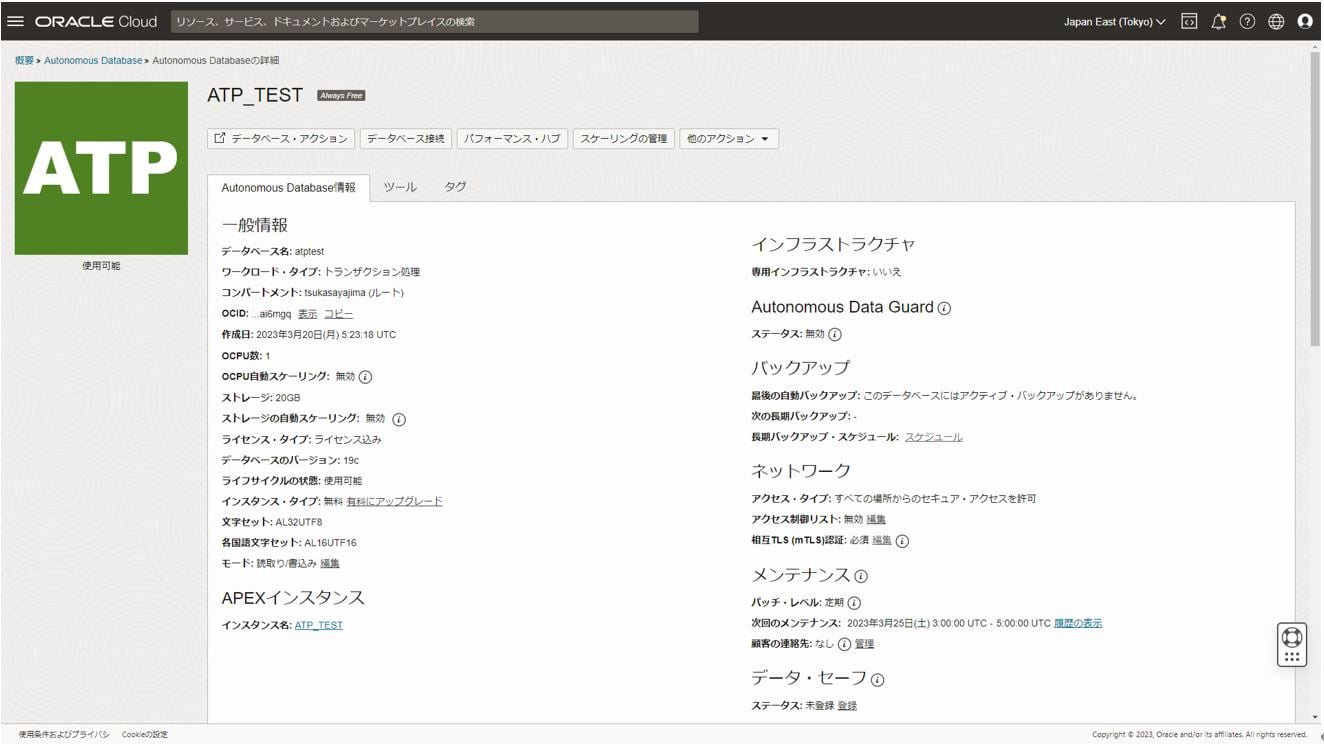Open the ATP_TEST APEX instance link

tap(319, 624)
